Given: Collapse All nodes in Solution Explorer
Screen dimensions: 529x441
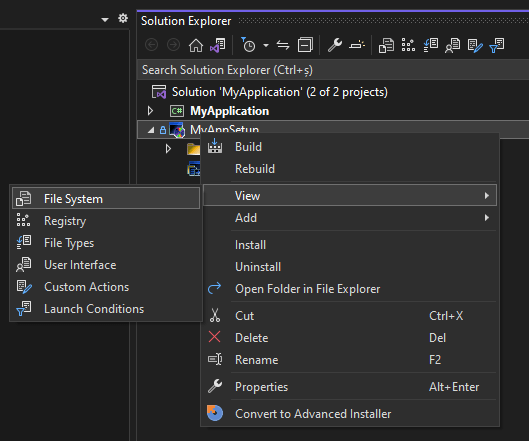Looking at the screenshot, I should pos(305,45).
